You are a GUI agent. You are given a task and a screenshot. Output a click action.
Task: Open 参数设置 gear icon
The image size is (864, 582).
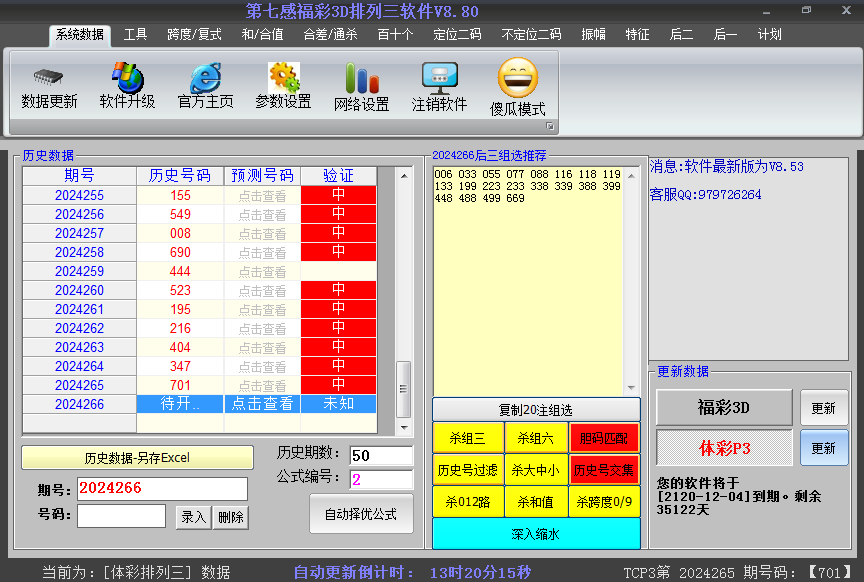tap(283, 77)
